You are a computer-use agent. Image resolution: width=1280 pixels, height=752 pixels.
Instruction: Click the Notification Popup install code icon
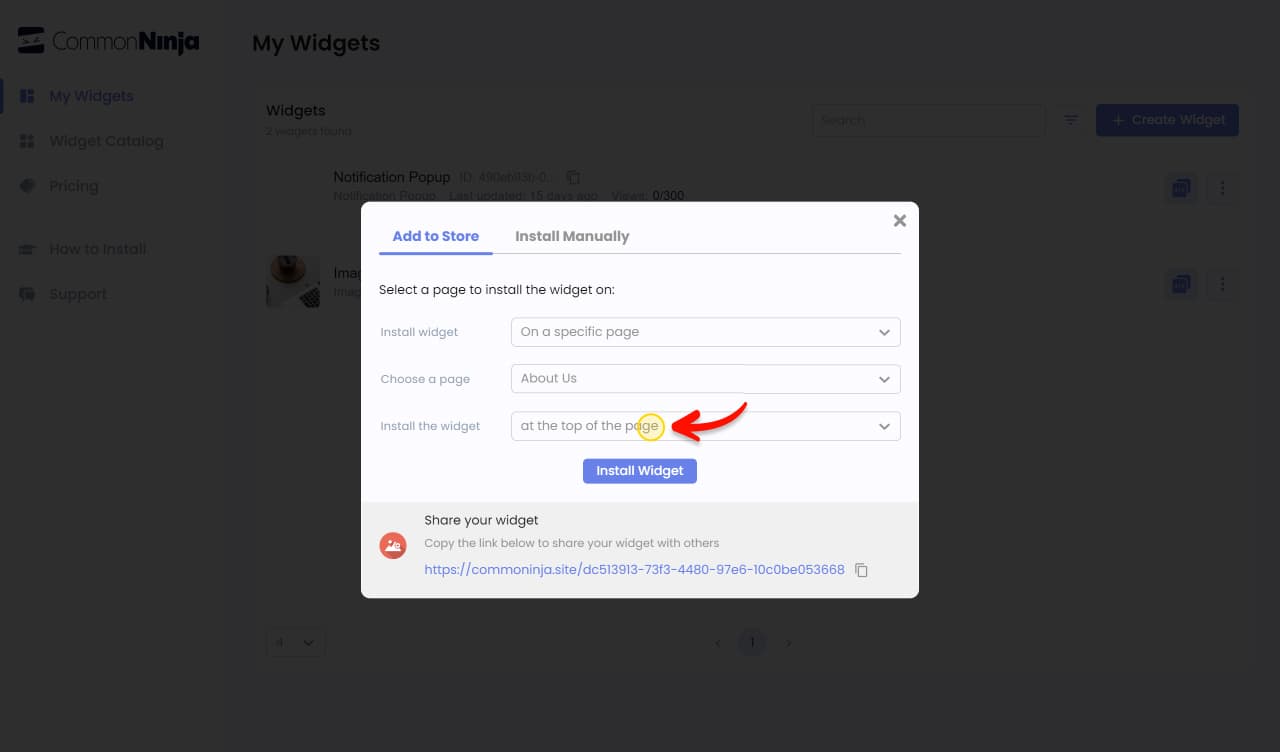click(1181, 188)
